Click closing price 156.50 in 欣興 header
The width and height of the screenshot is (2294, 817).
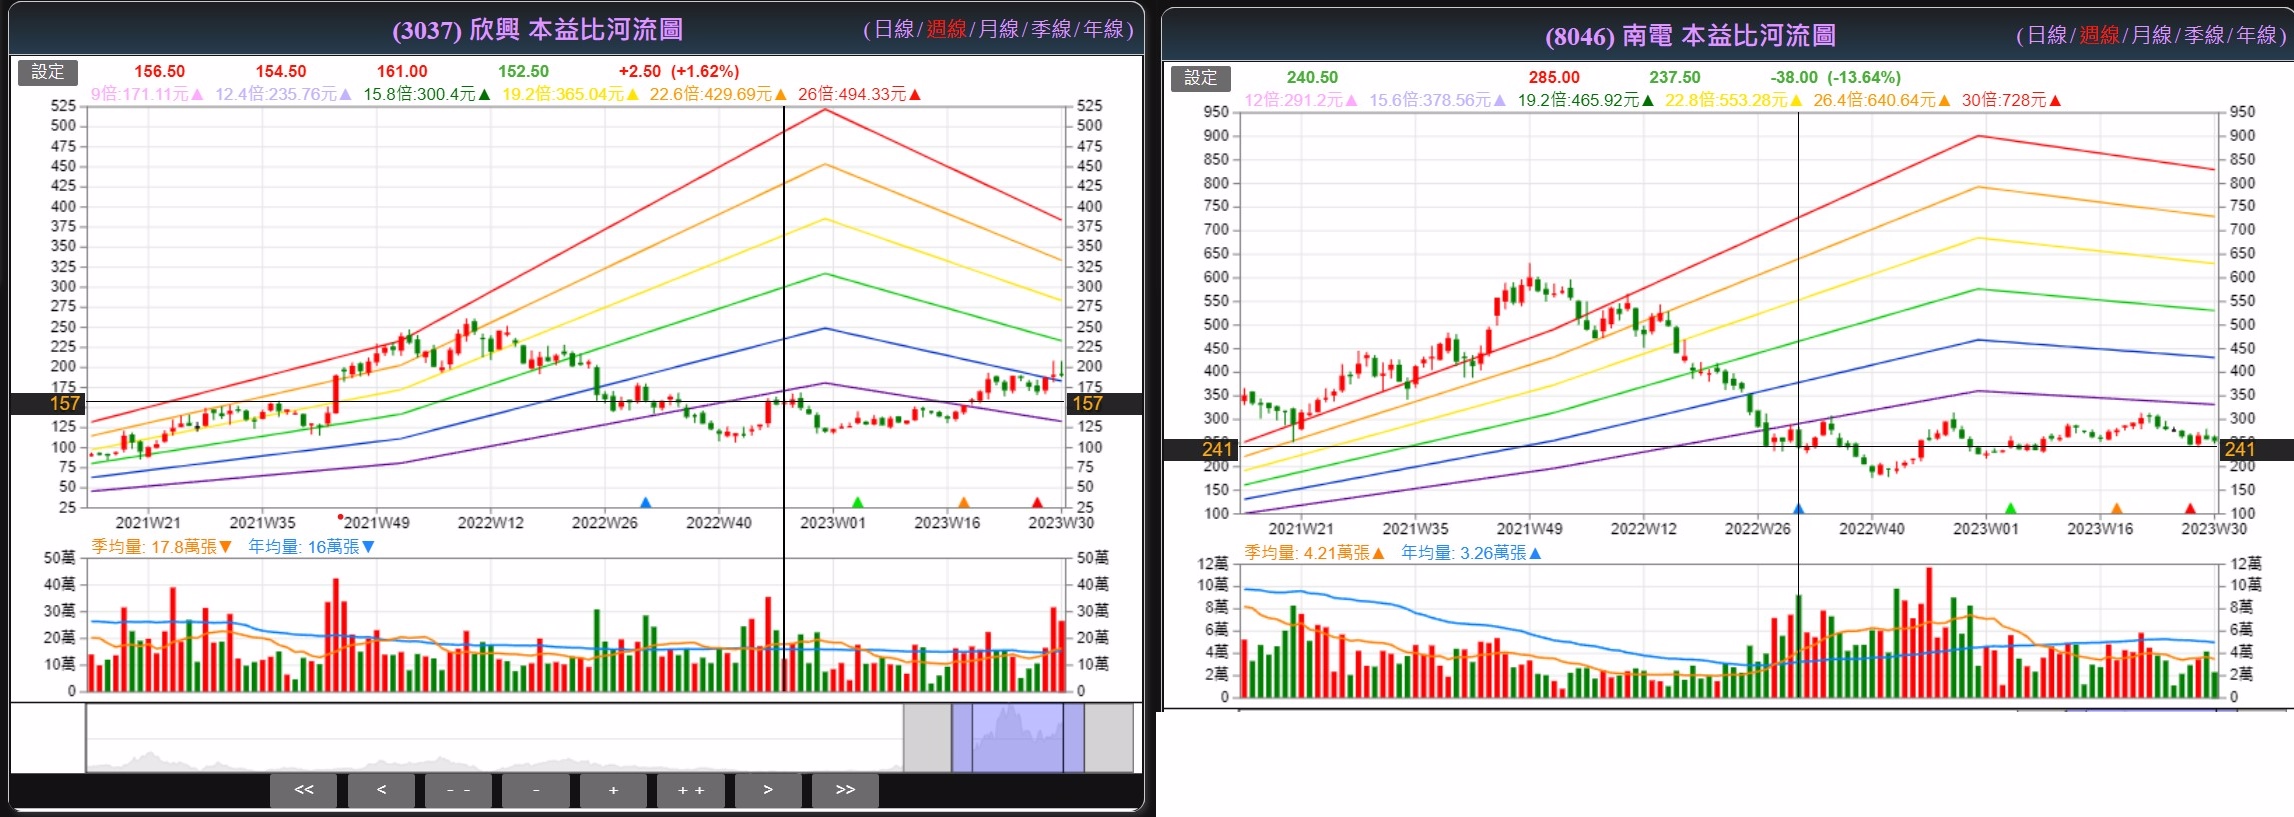point(160,72)
